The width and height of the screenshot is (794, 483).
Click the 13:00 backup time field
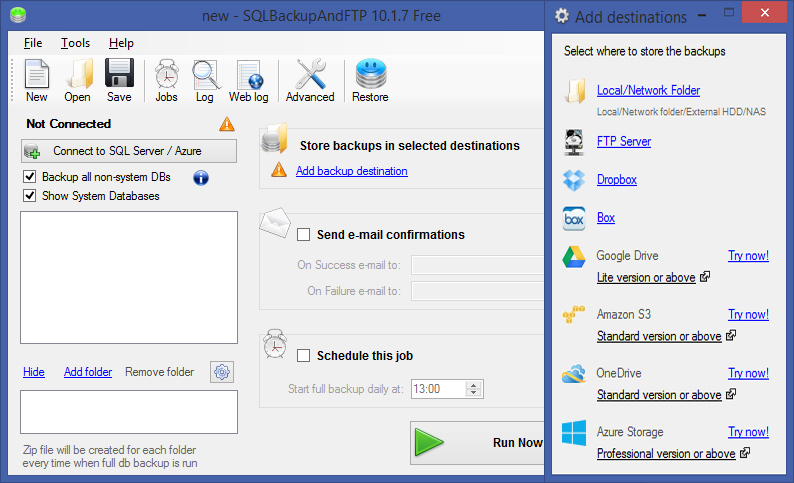(439, 389)
